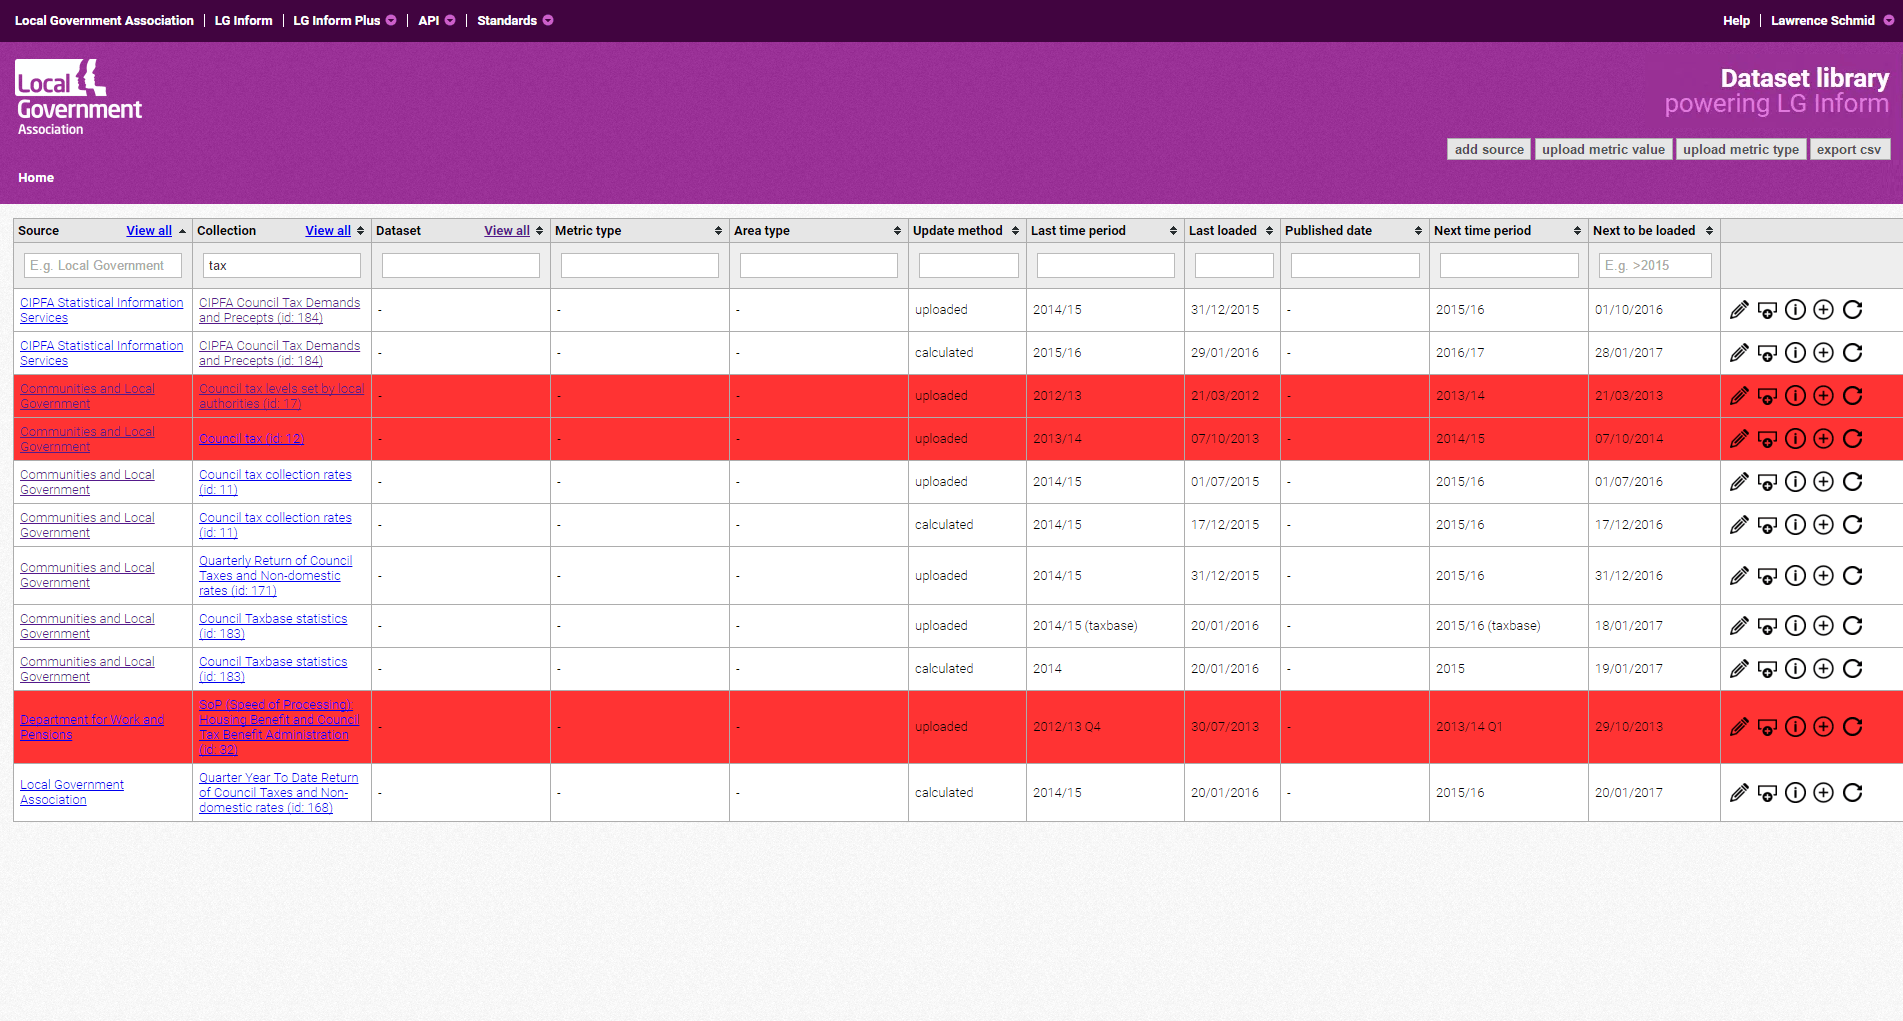Click refresh icon in the SoP Housing Benefit row
Viewport: 1903px width, 1021px height.
pyautogui.click(x=1852, y=727)
